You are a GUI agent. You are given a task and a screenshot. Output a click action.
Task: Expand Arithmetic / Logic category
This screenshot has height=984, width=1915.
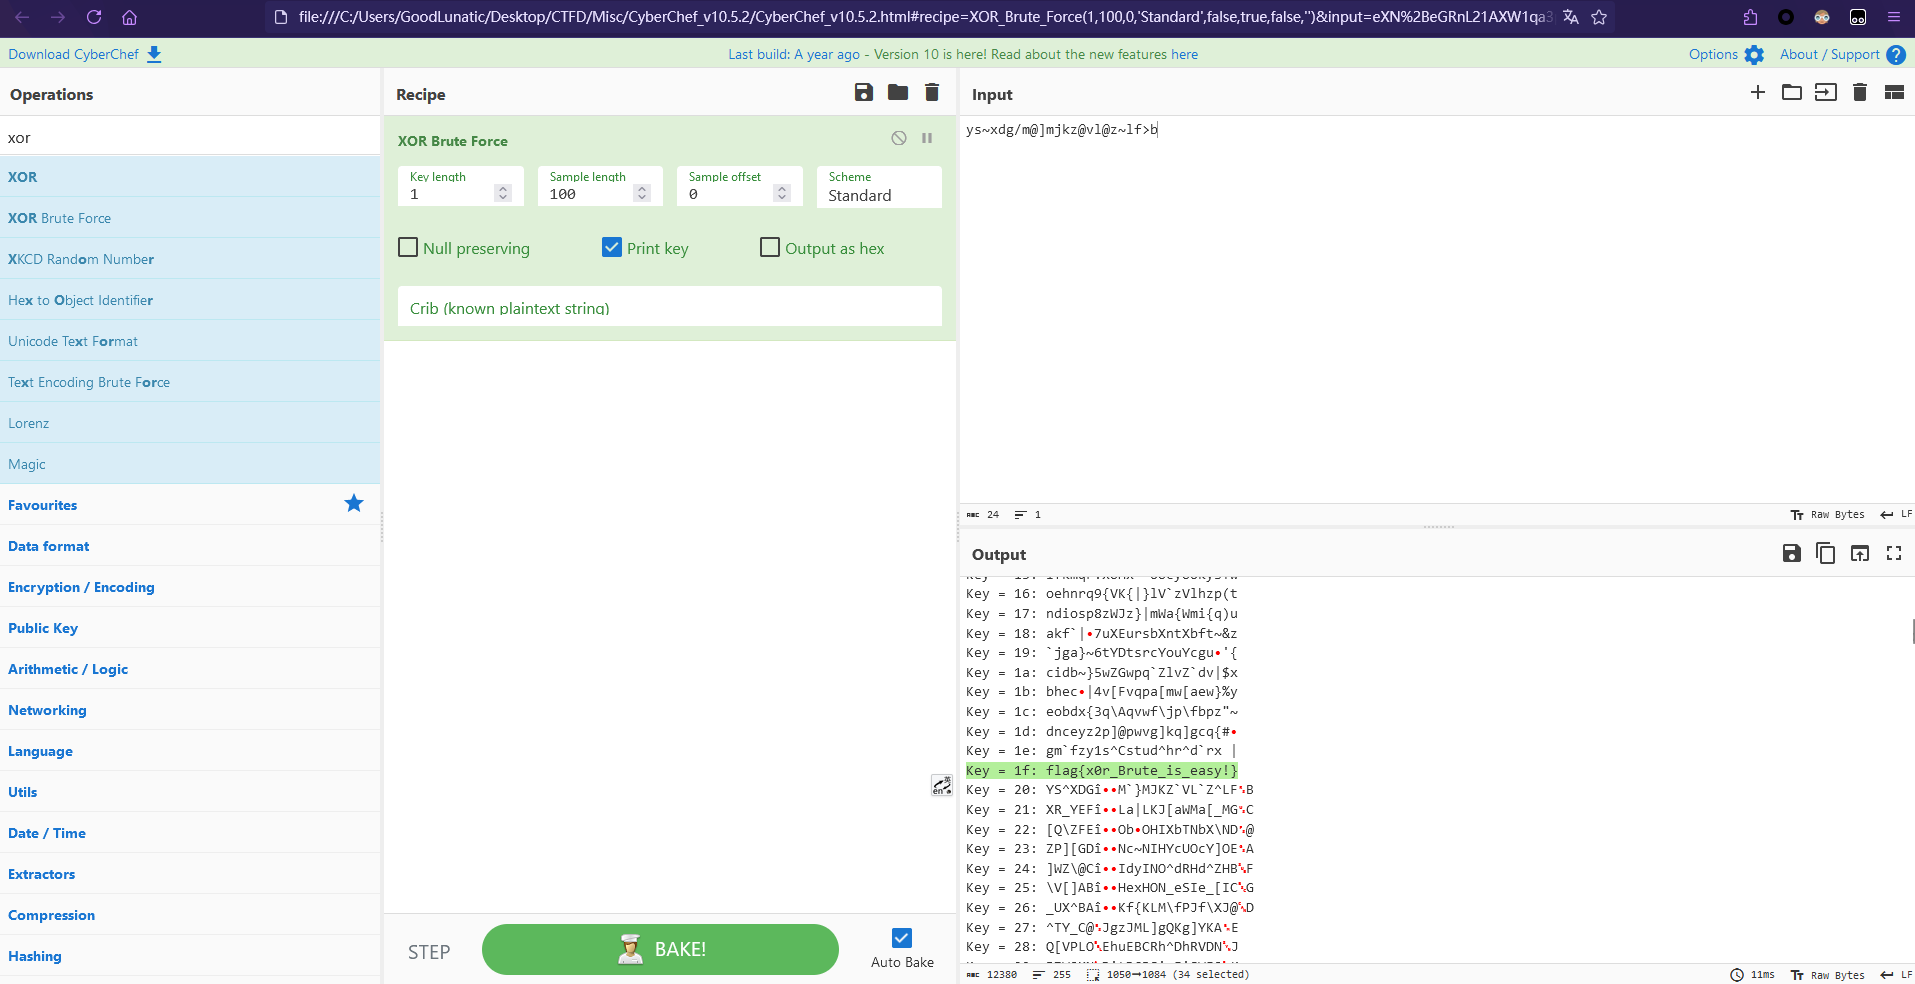[190, 669]
